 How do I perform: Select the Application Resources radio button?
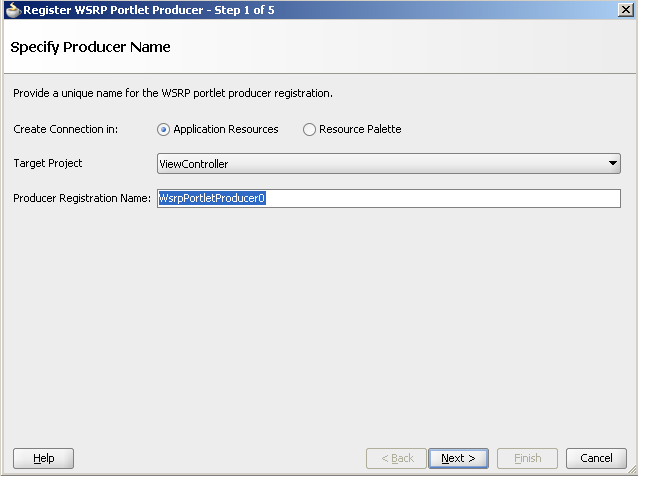click(163, 130)
